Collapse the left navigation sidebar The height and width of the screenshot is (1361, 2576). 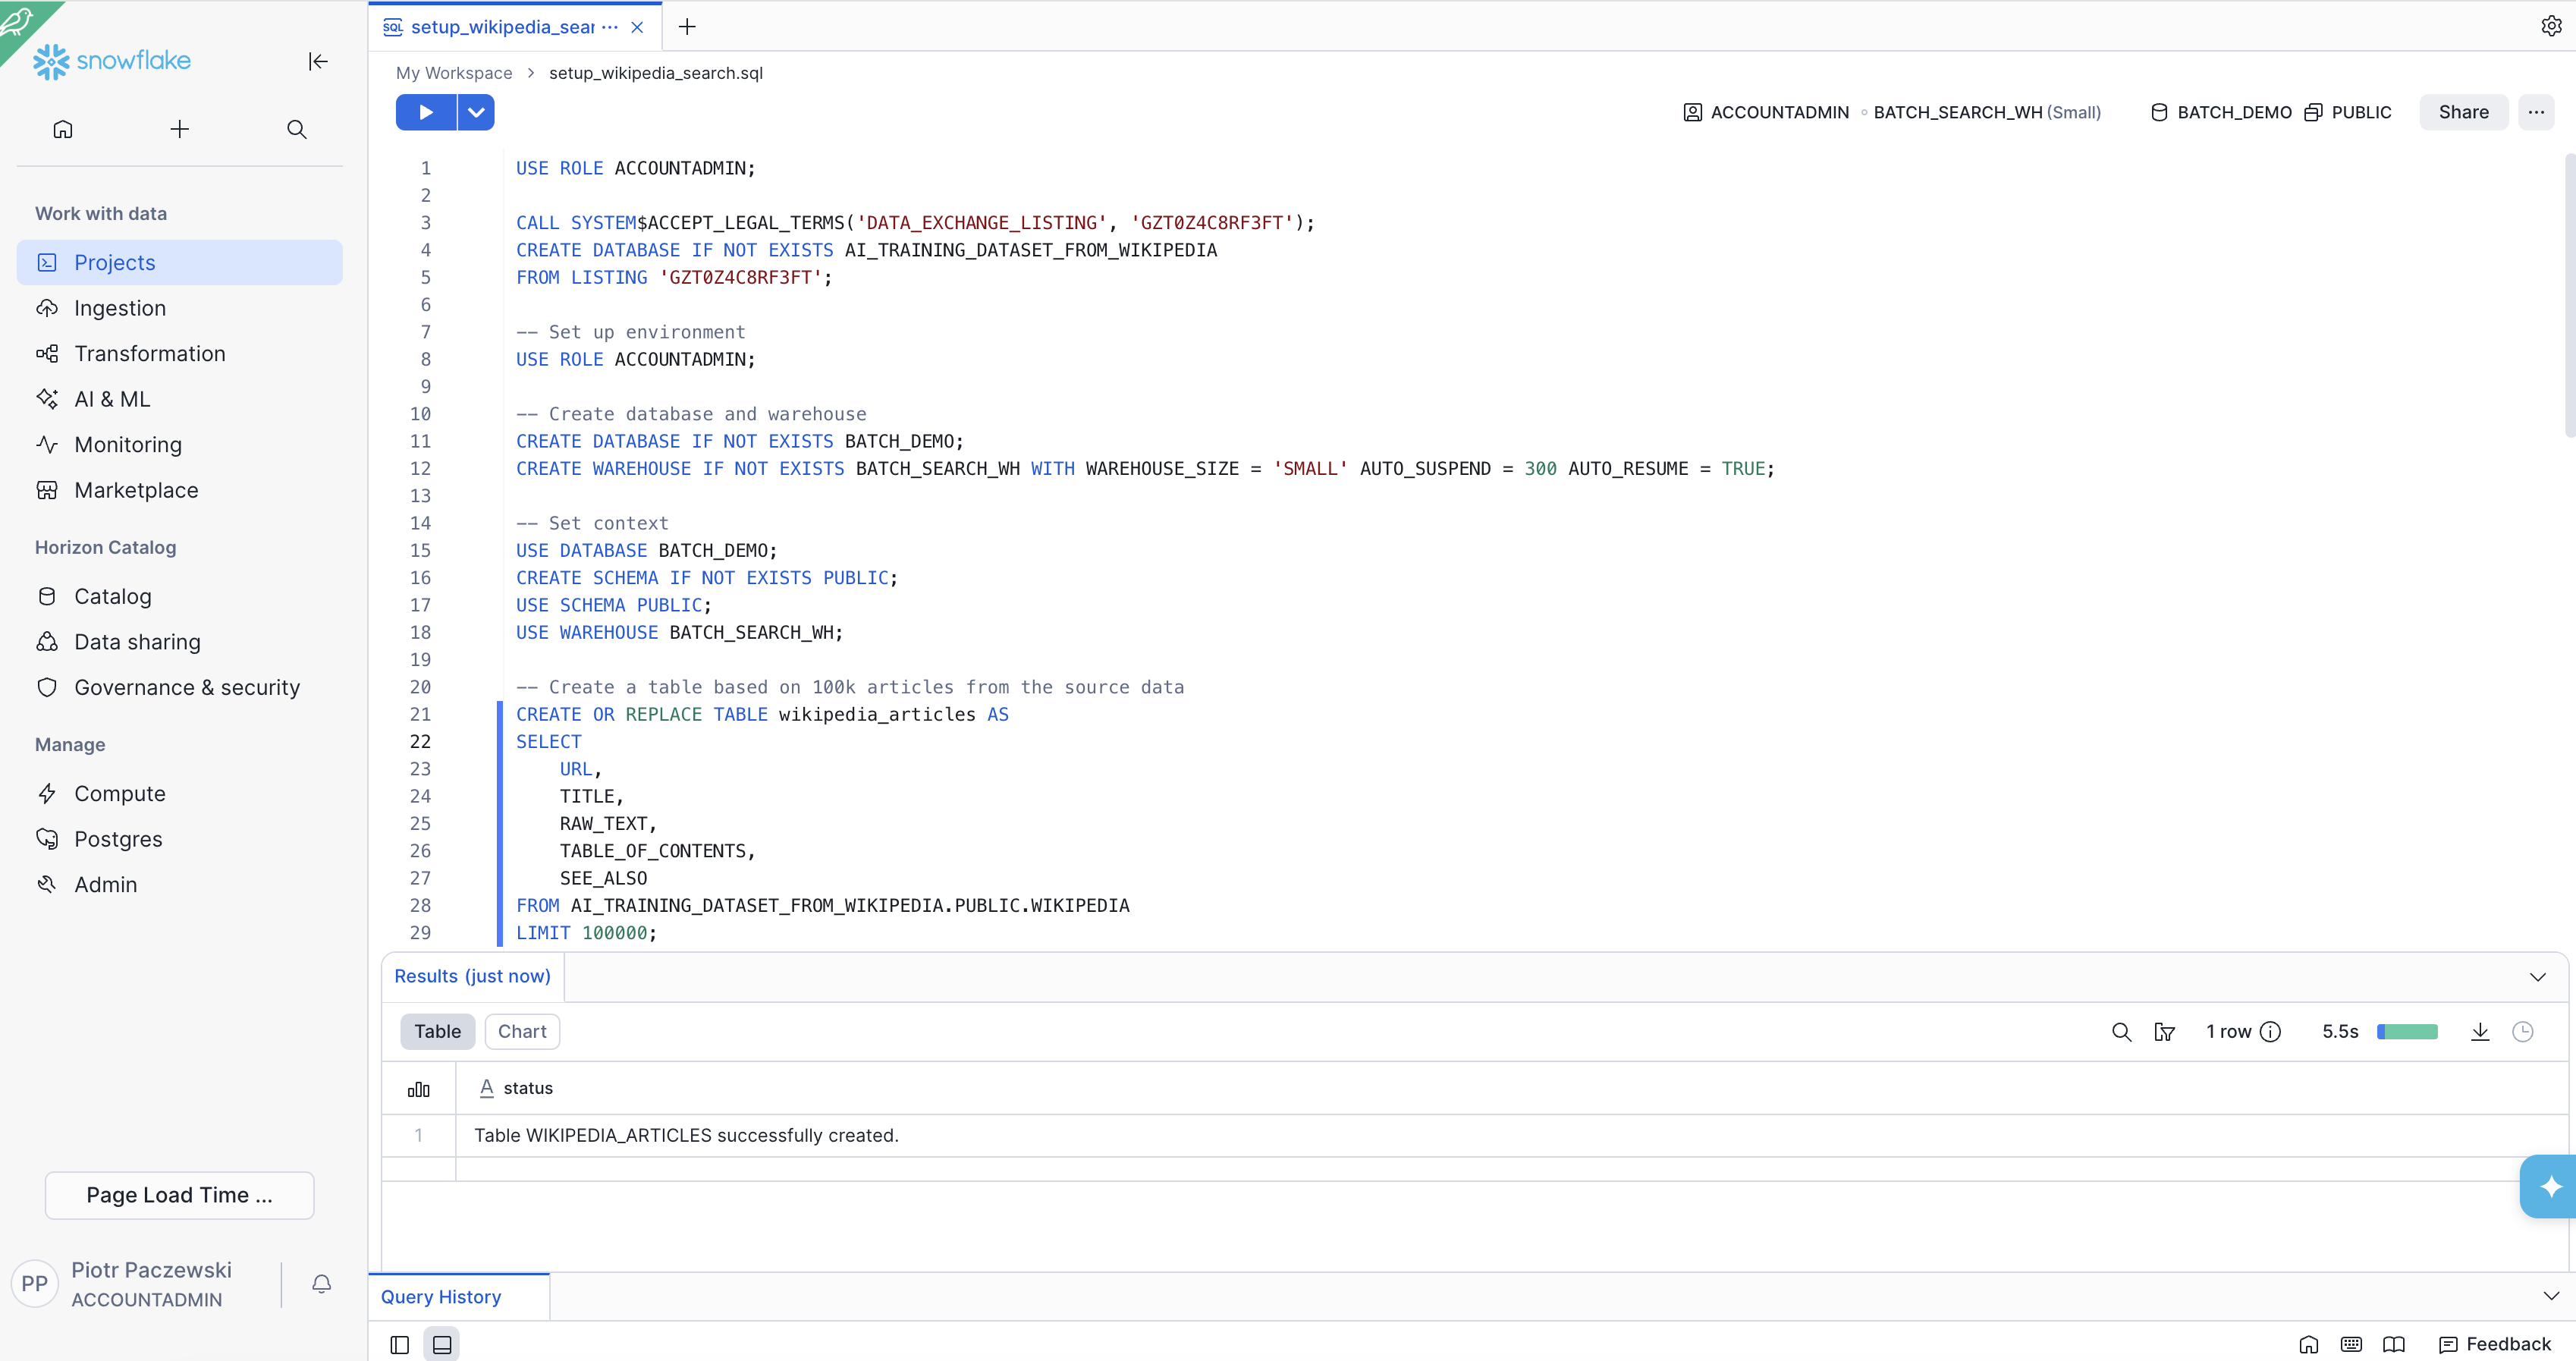click(x=318, y=61)
